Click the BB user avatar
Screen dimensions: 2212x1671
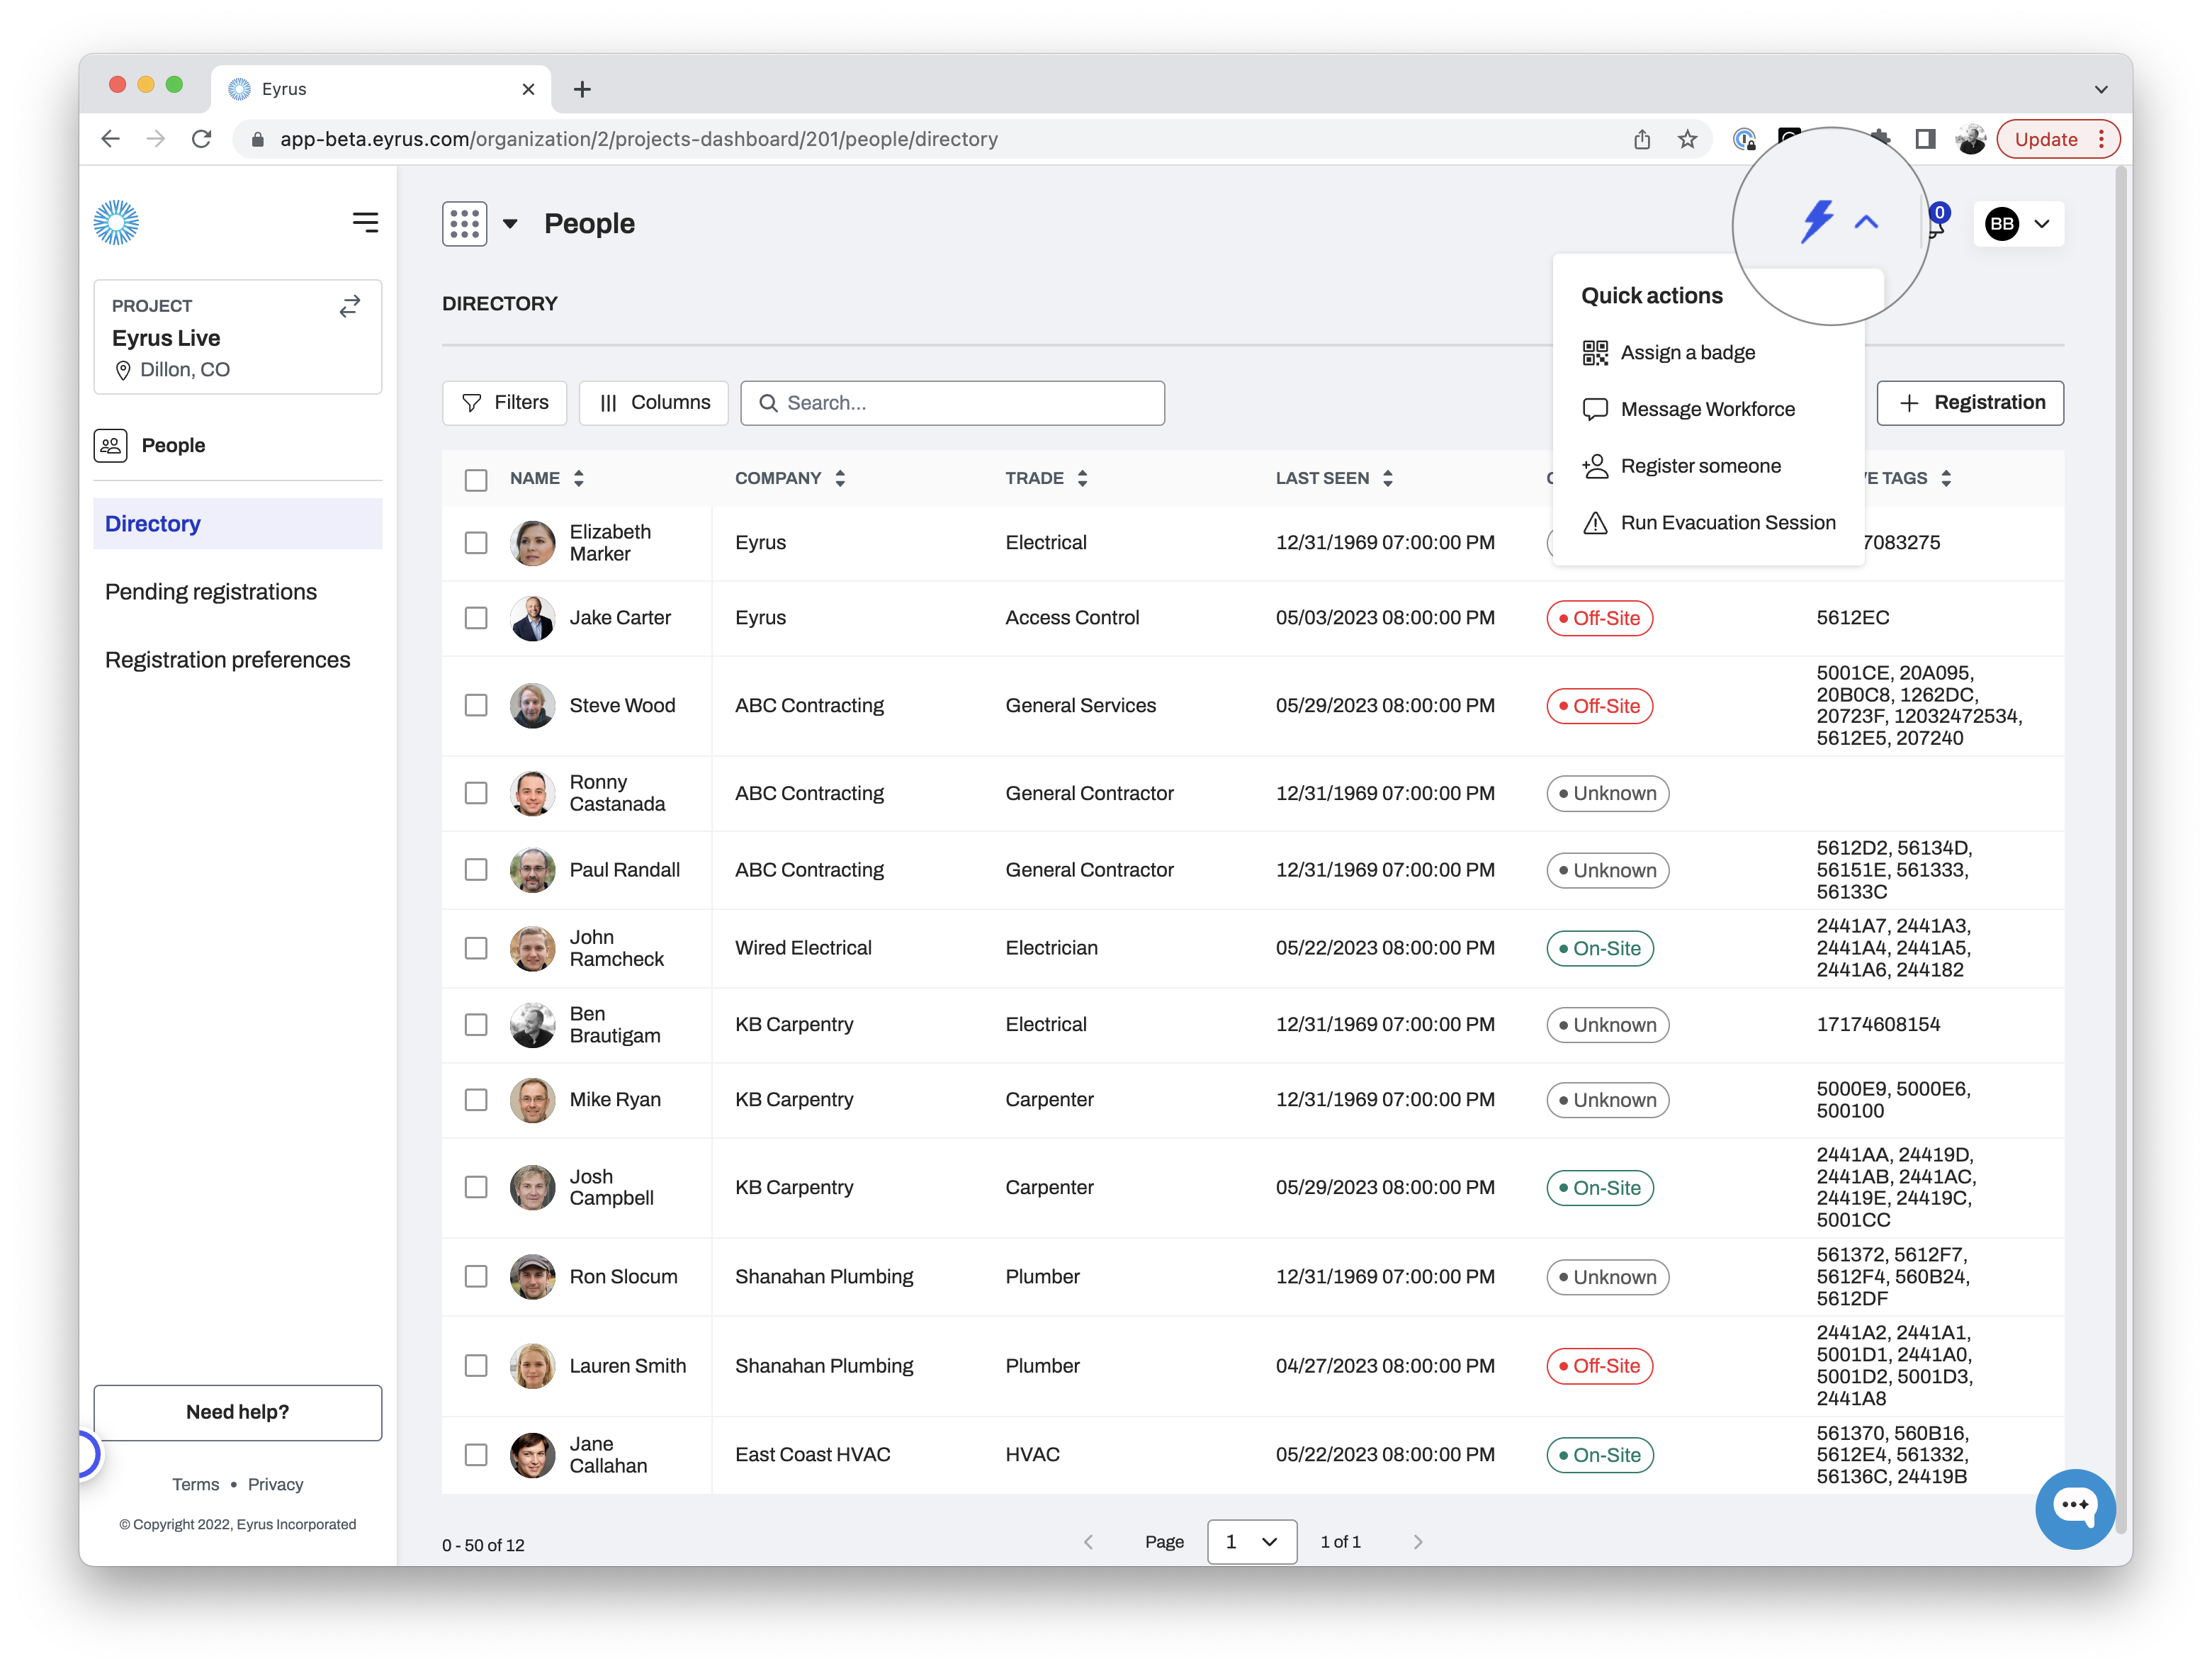[x=2001, y=223]
